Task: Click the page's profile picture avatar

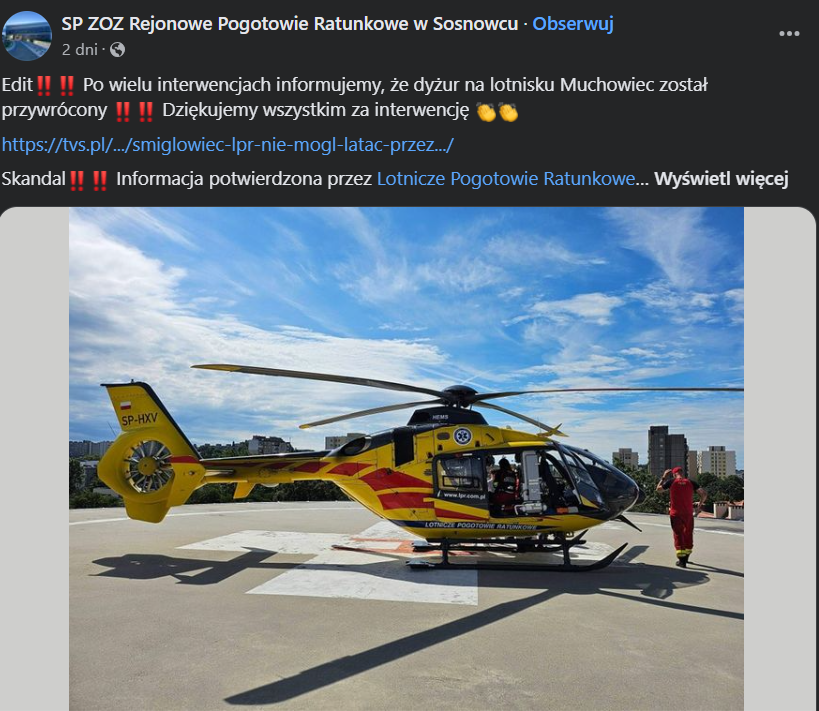Action: click(x=27, y=36)
